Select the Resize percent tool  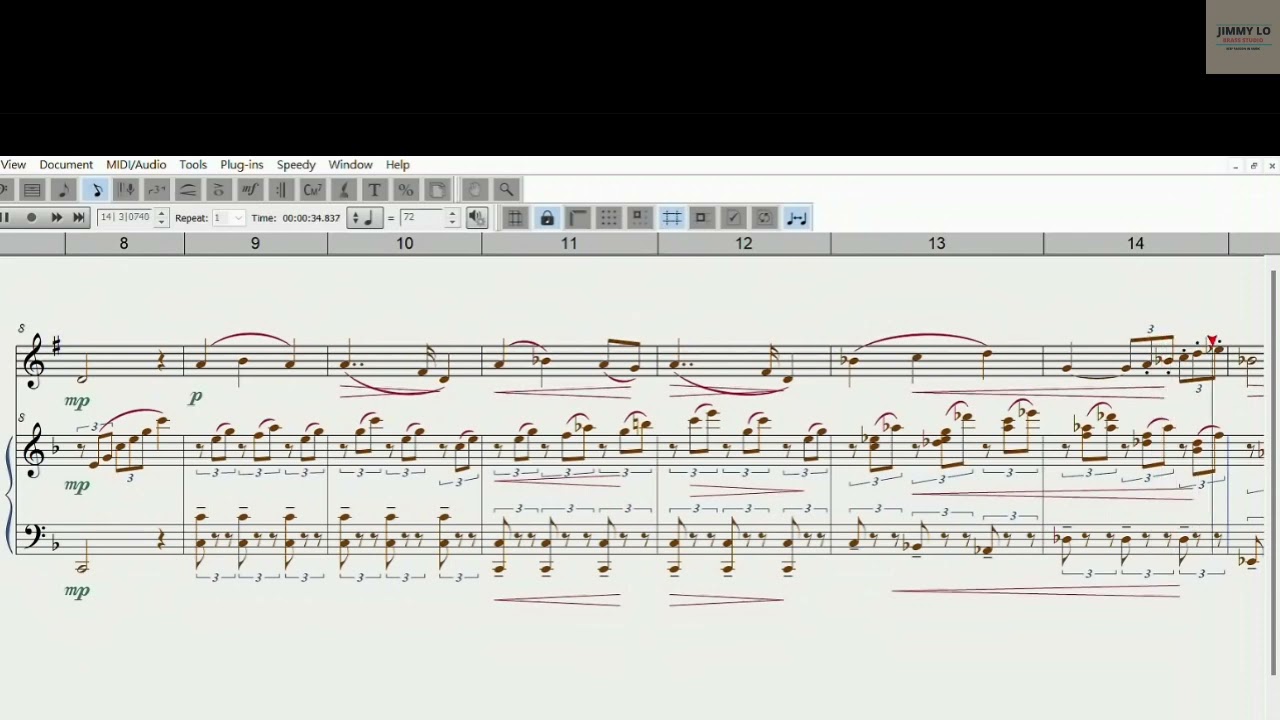(x=406, y=190)
